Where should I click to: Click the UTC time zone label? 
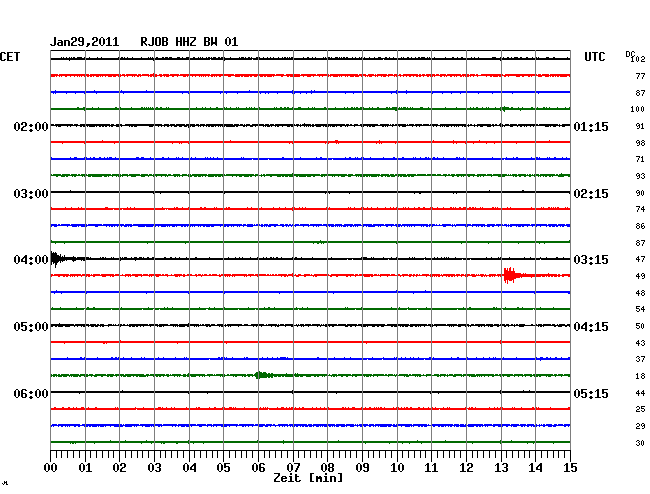[x=594, y=57]
